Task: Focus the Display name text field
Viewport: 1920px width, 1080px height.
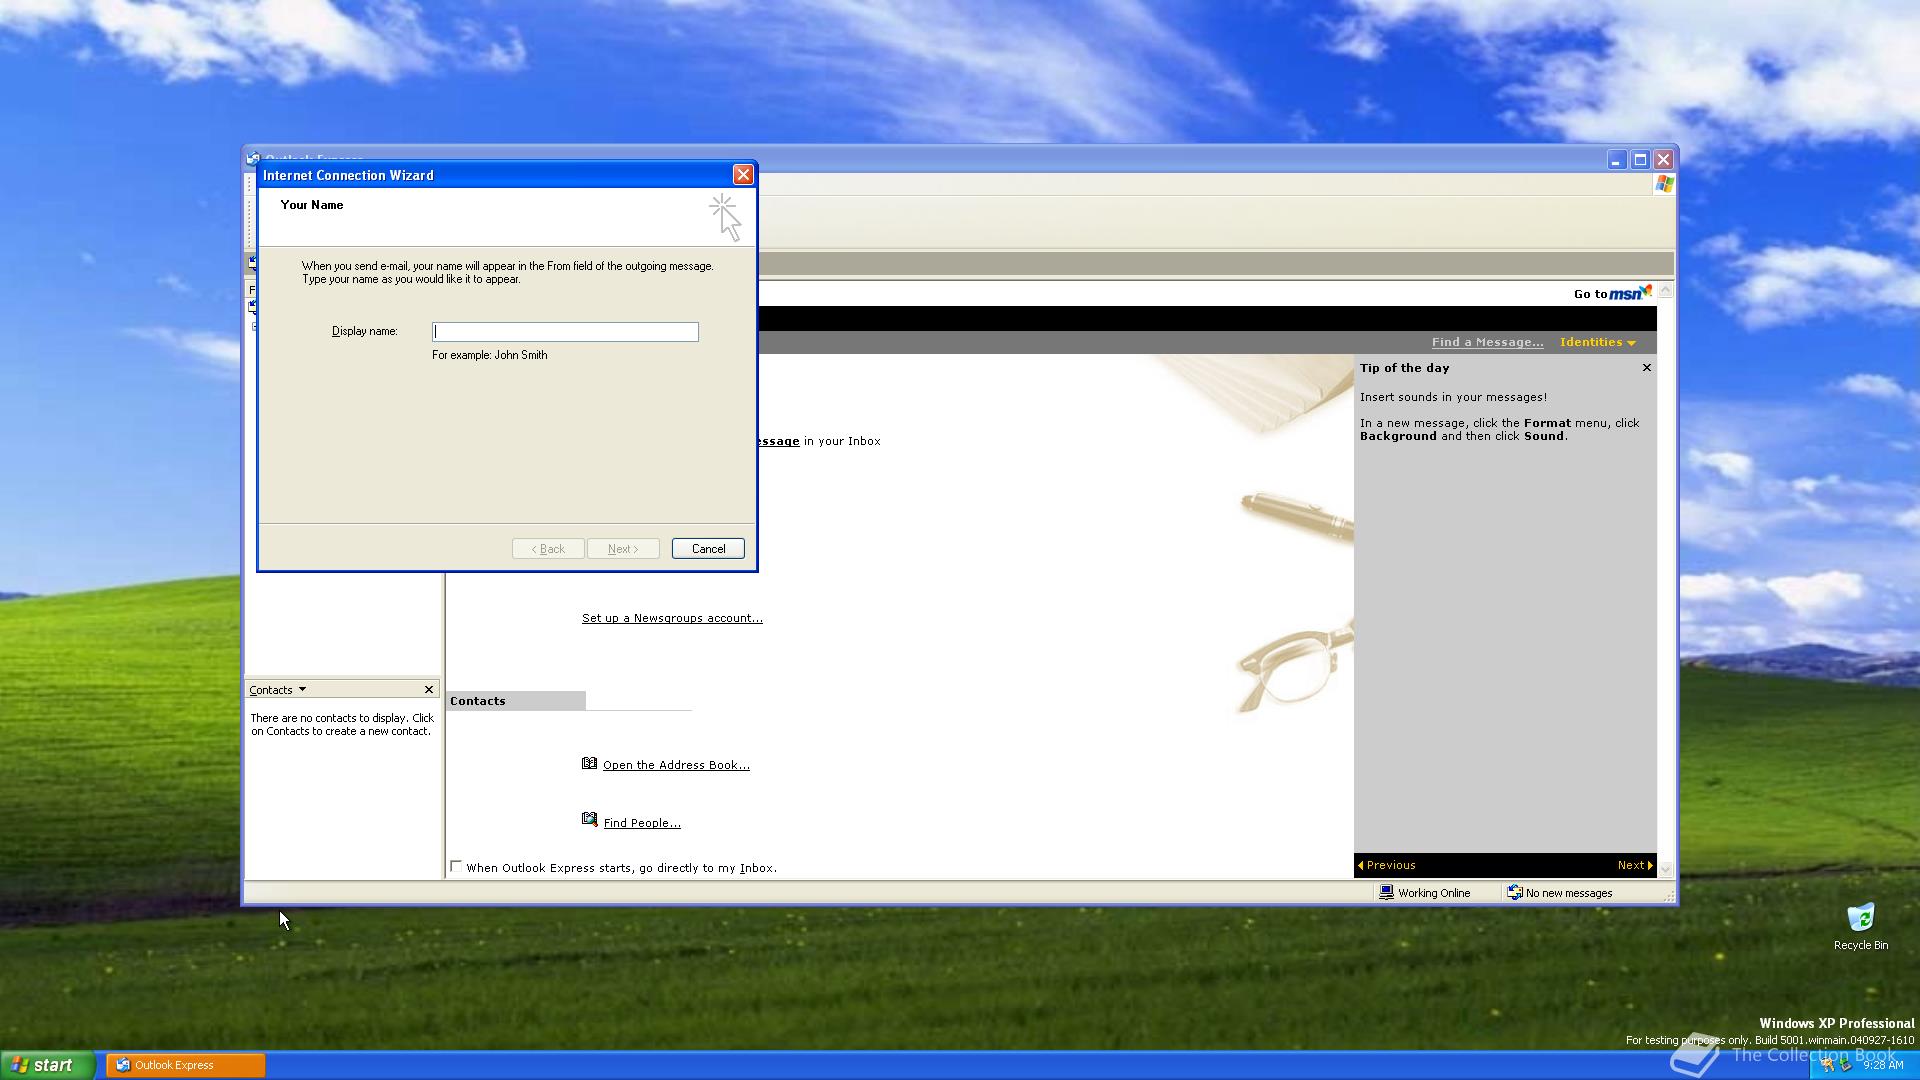Action: point(565,332)
